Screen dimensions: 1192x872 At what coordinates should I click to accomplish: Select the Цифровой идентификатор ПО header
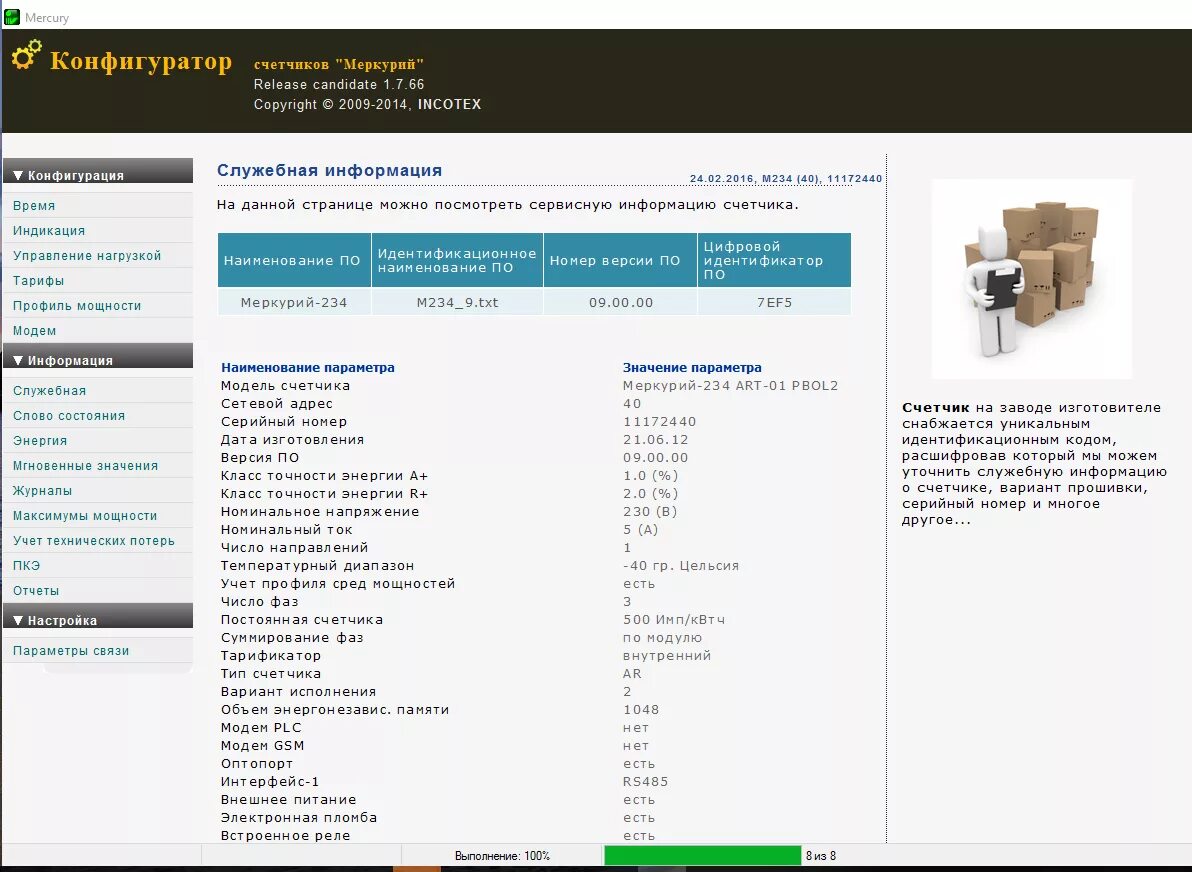pos(774,260)
